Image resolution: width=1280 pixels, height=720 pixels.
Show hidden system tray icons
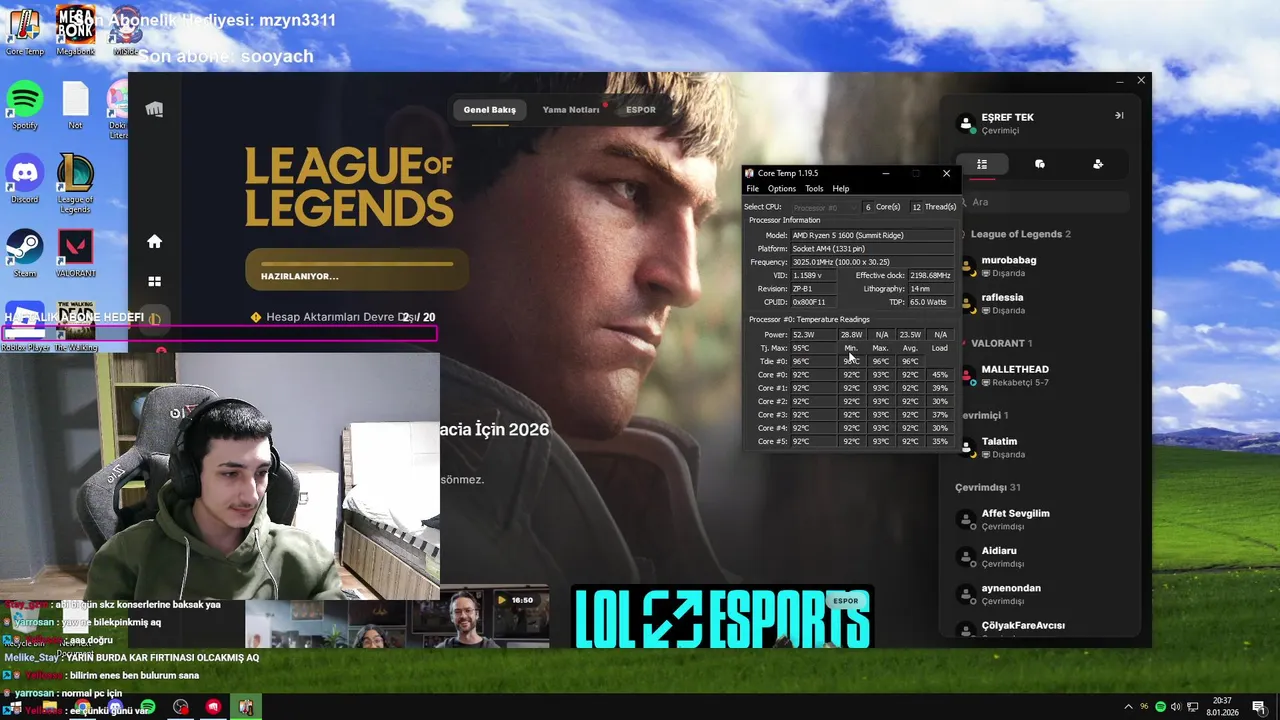(1129, 707)
